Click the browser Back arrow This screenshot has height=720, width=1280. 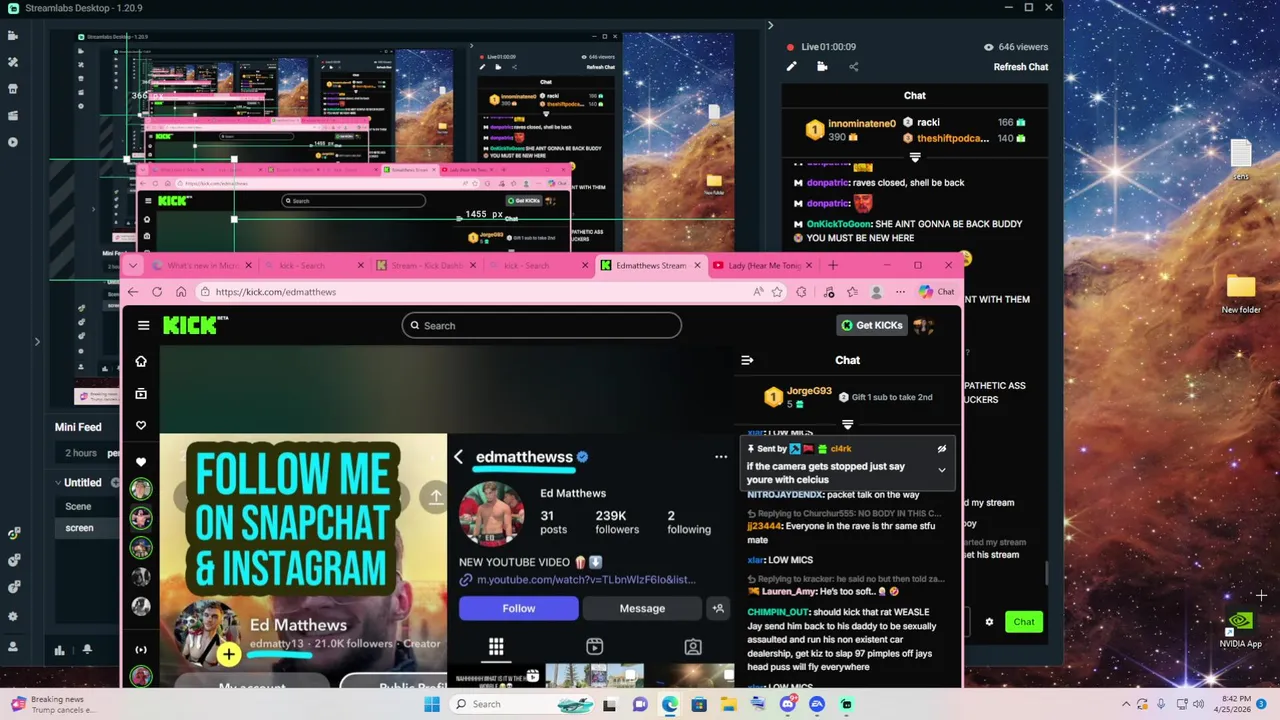click(x=133, y=292)
